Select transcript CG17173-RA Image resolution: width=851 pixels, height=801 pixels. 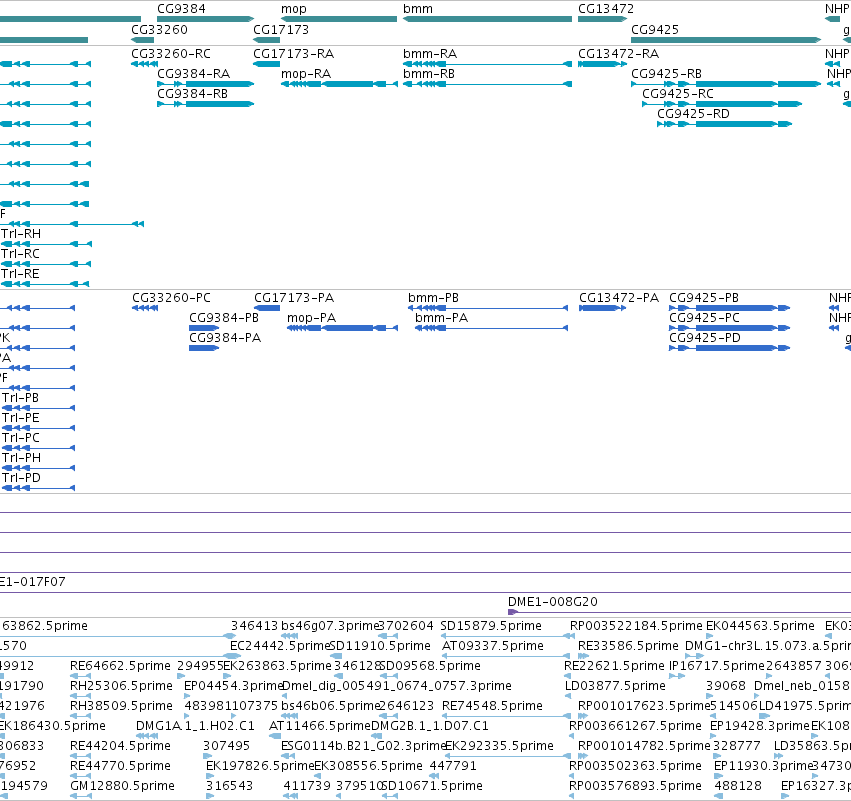point(294,54)
